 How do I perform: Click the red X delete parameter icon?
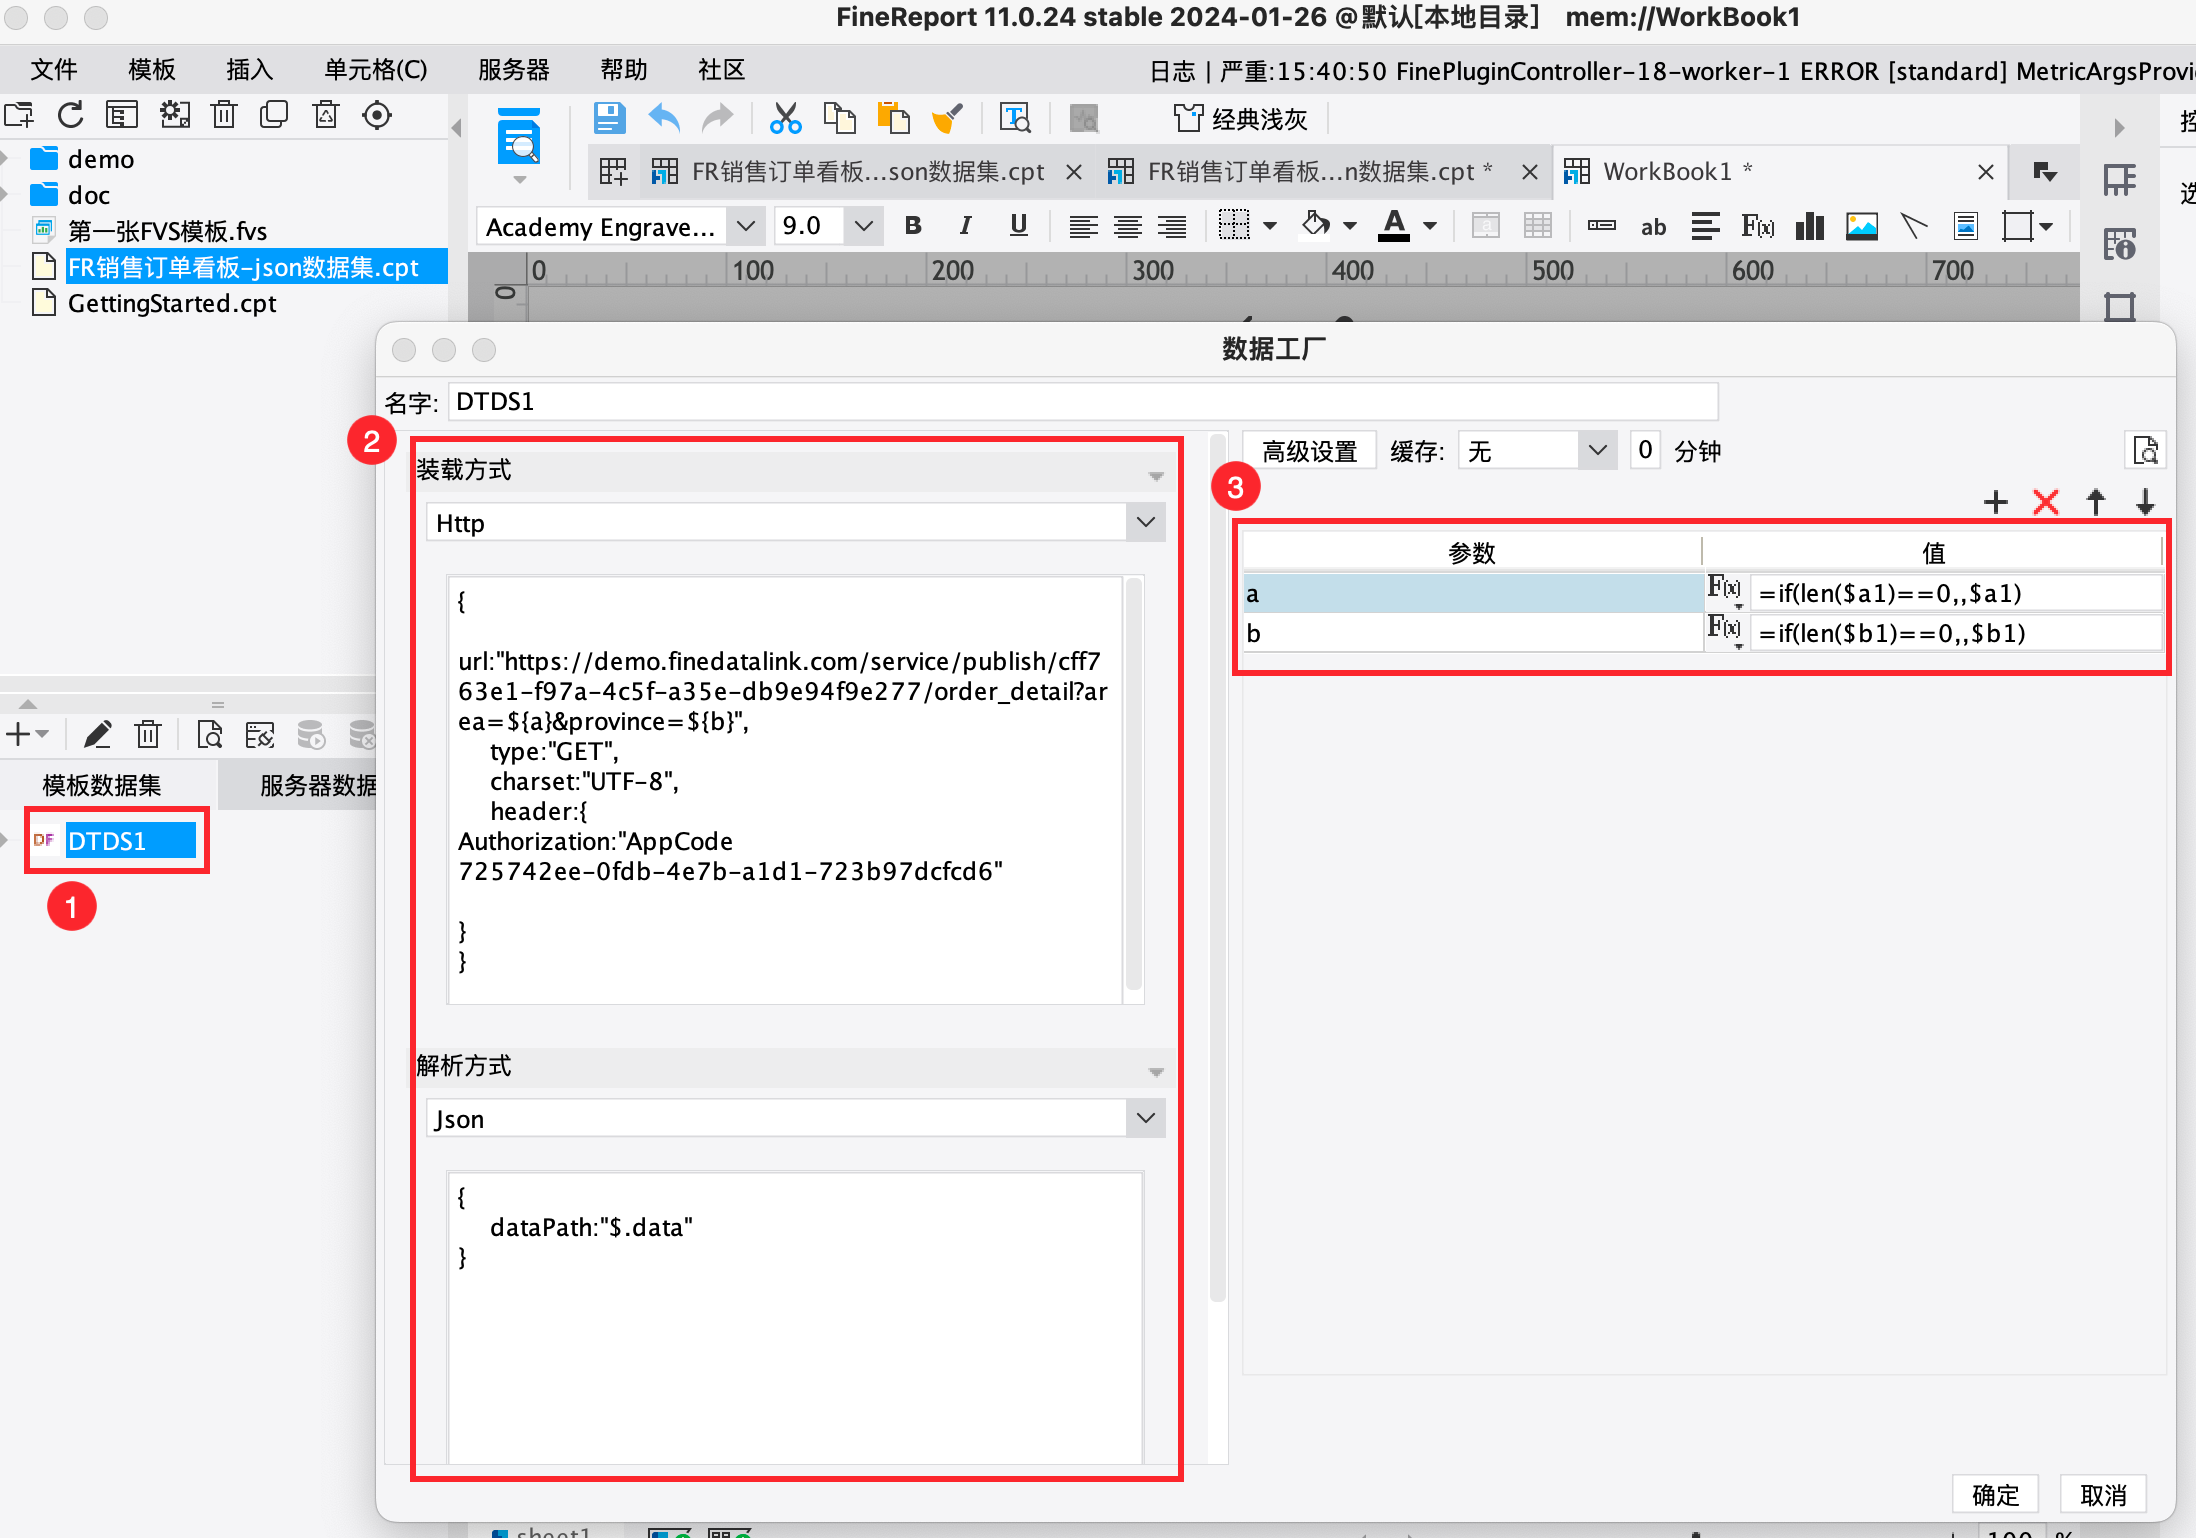tap(2045, 502)
